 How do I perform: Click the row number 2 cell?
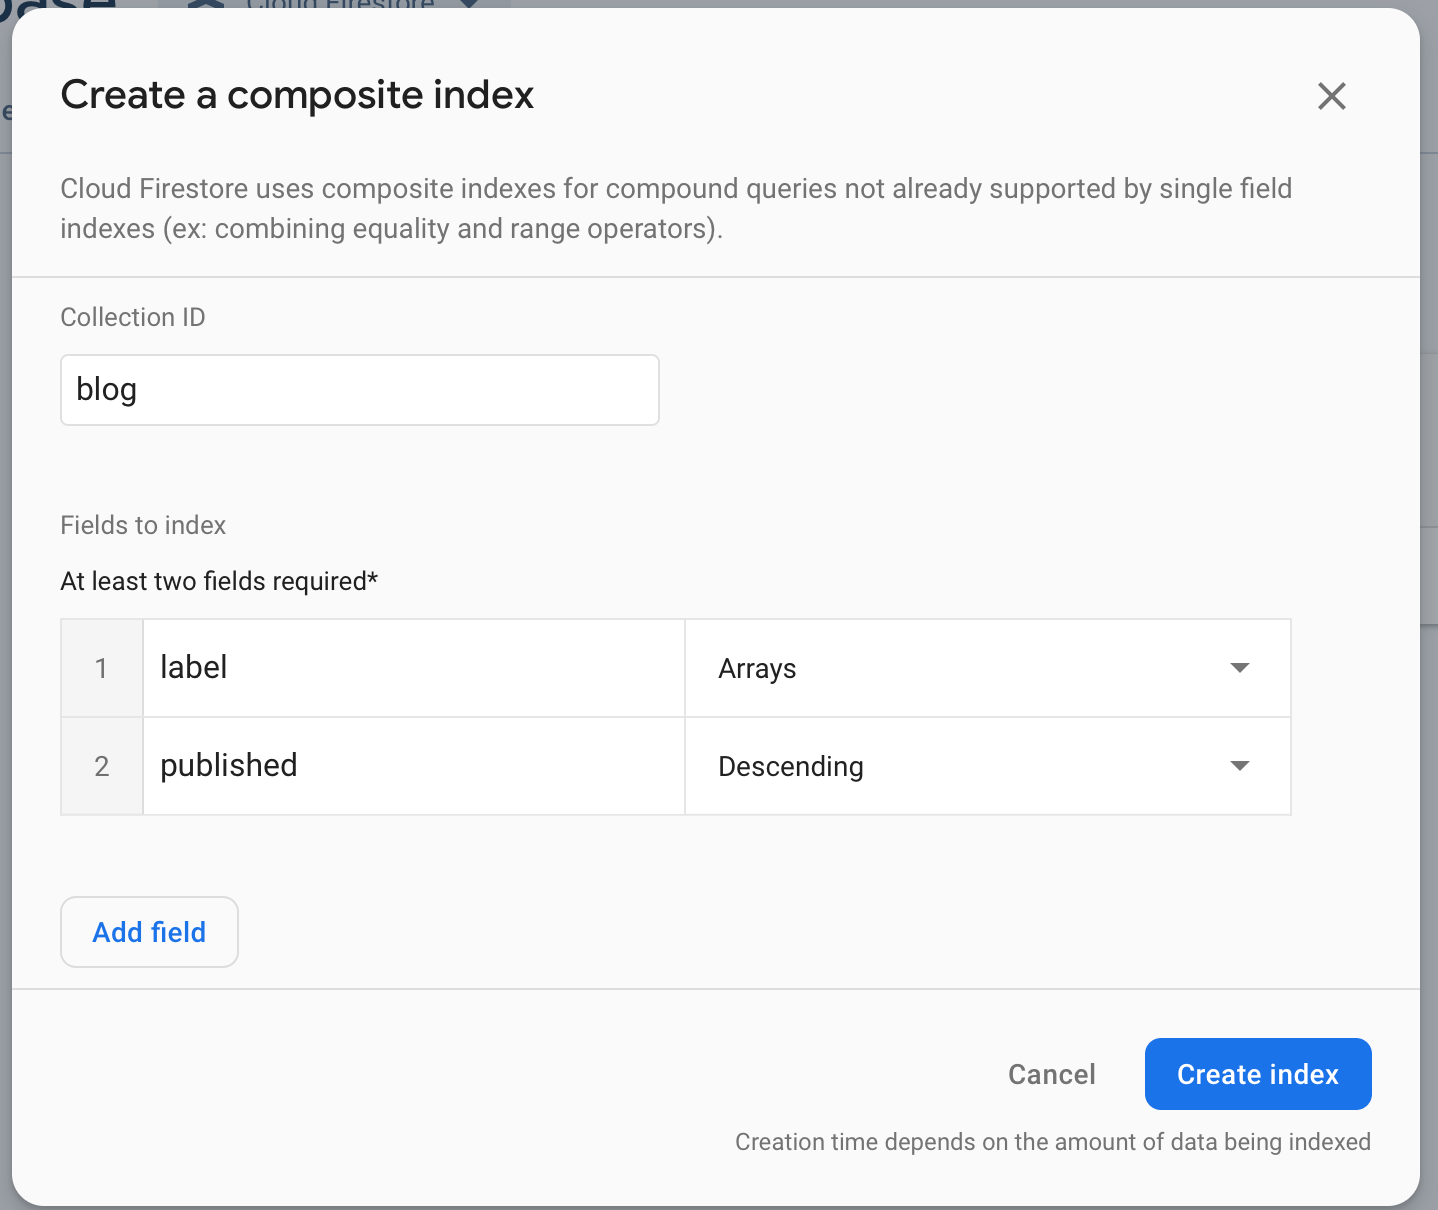102,766
